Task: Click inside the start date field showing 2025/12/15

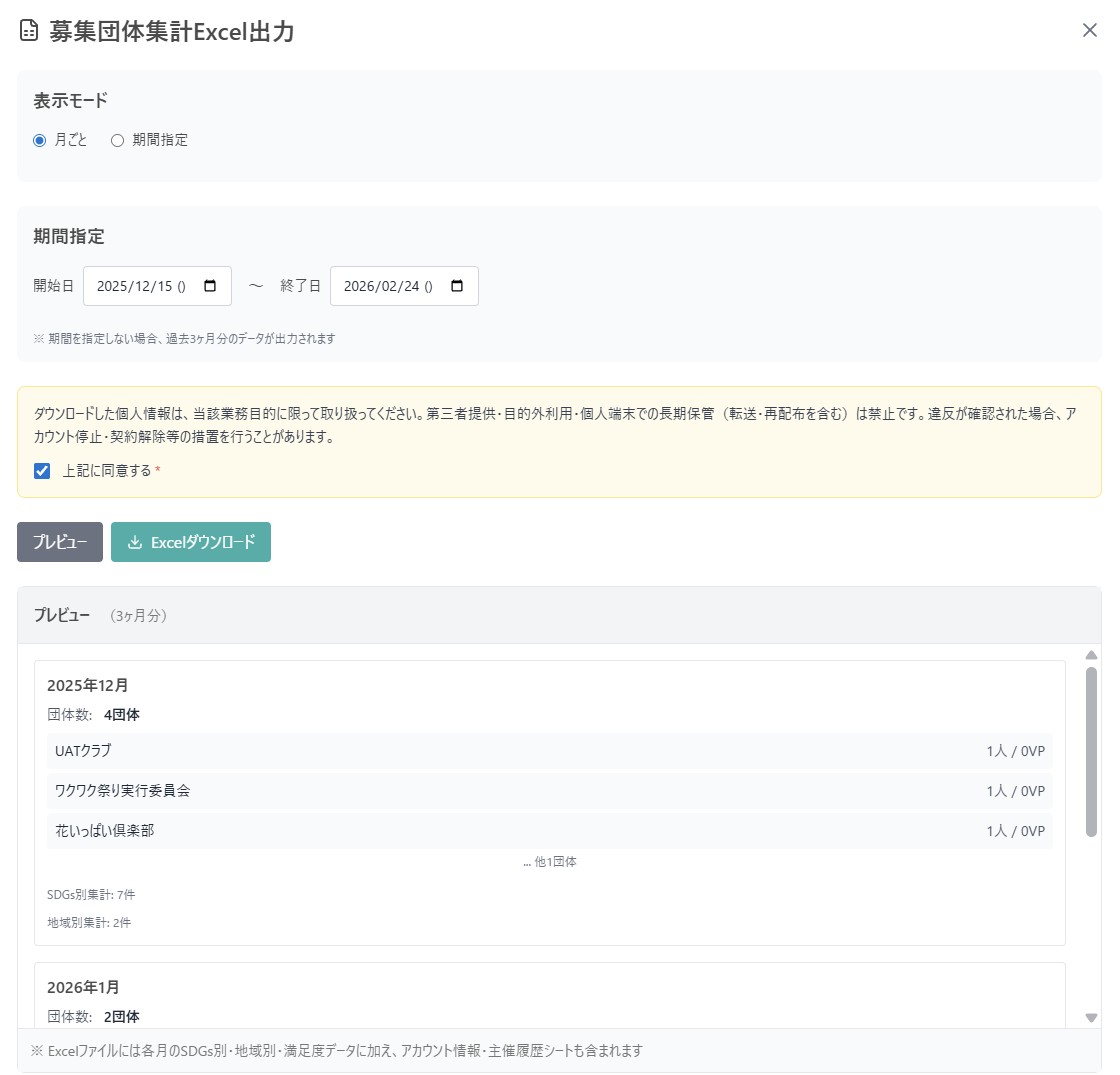Action: 140,285
